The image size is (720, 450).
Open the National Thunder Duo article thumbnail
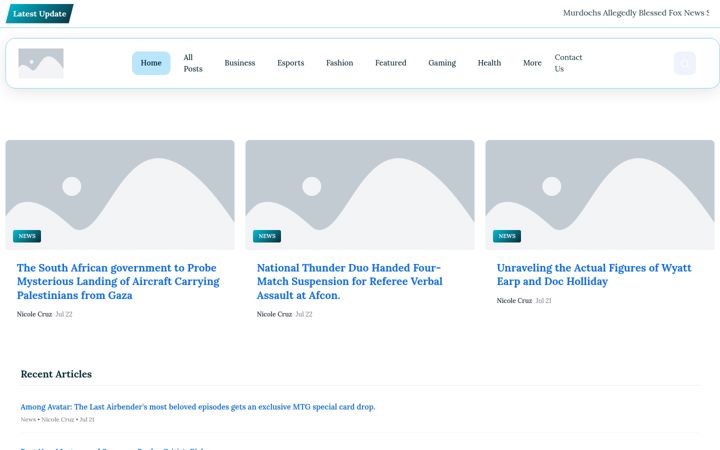click(360, 195)
